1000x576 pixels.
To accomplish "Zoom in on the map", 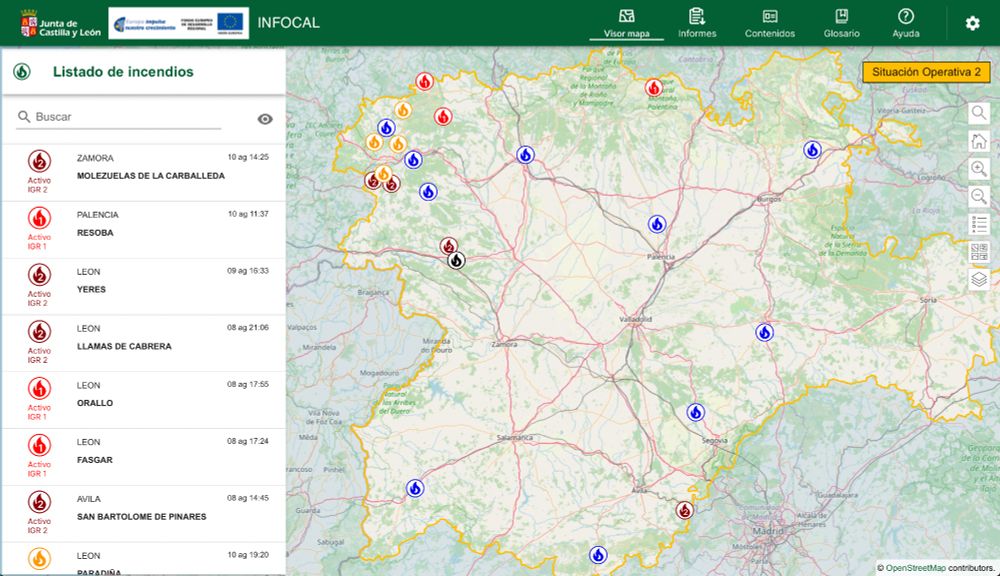I will tap(979, 169).
